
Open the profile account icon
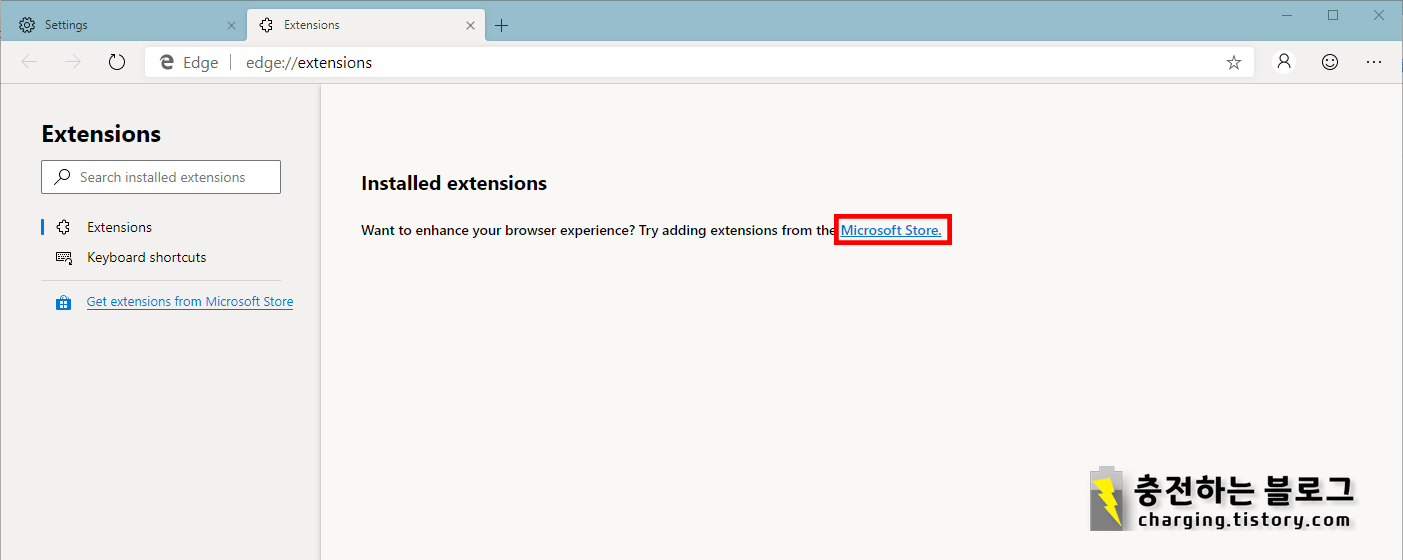pyautogui.click(x=1284, y=62)
